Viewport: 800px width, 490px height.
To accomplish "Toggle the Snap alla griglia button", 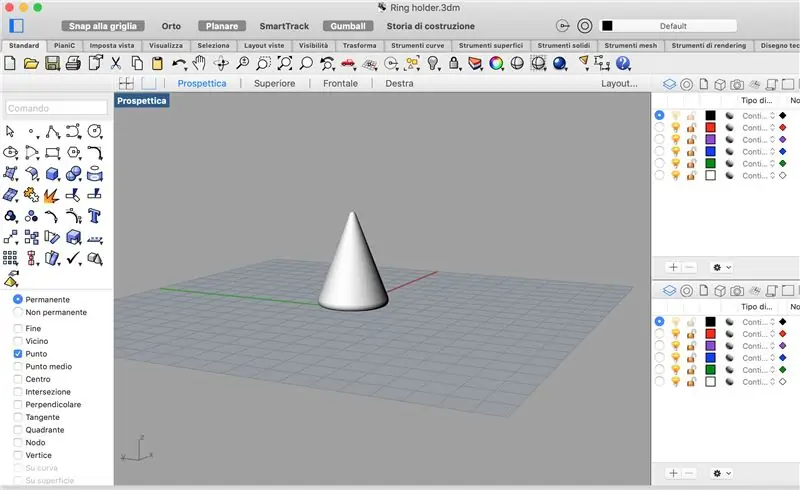I will 103,26.
